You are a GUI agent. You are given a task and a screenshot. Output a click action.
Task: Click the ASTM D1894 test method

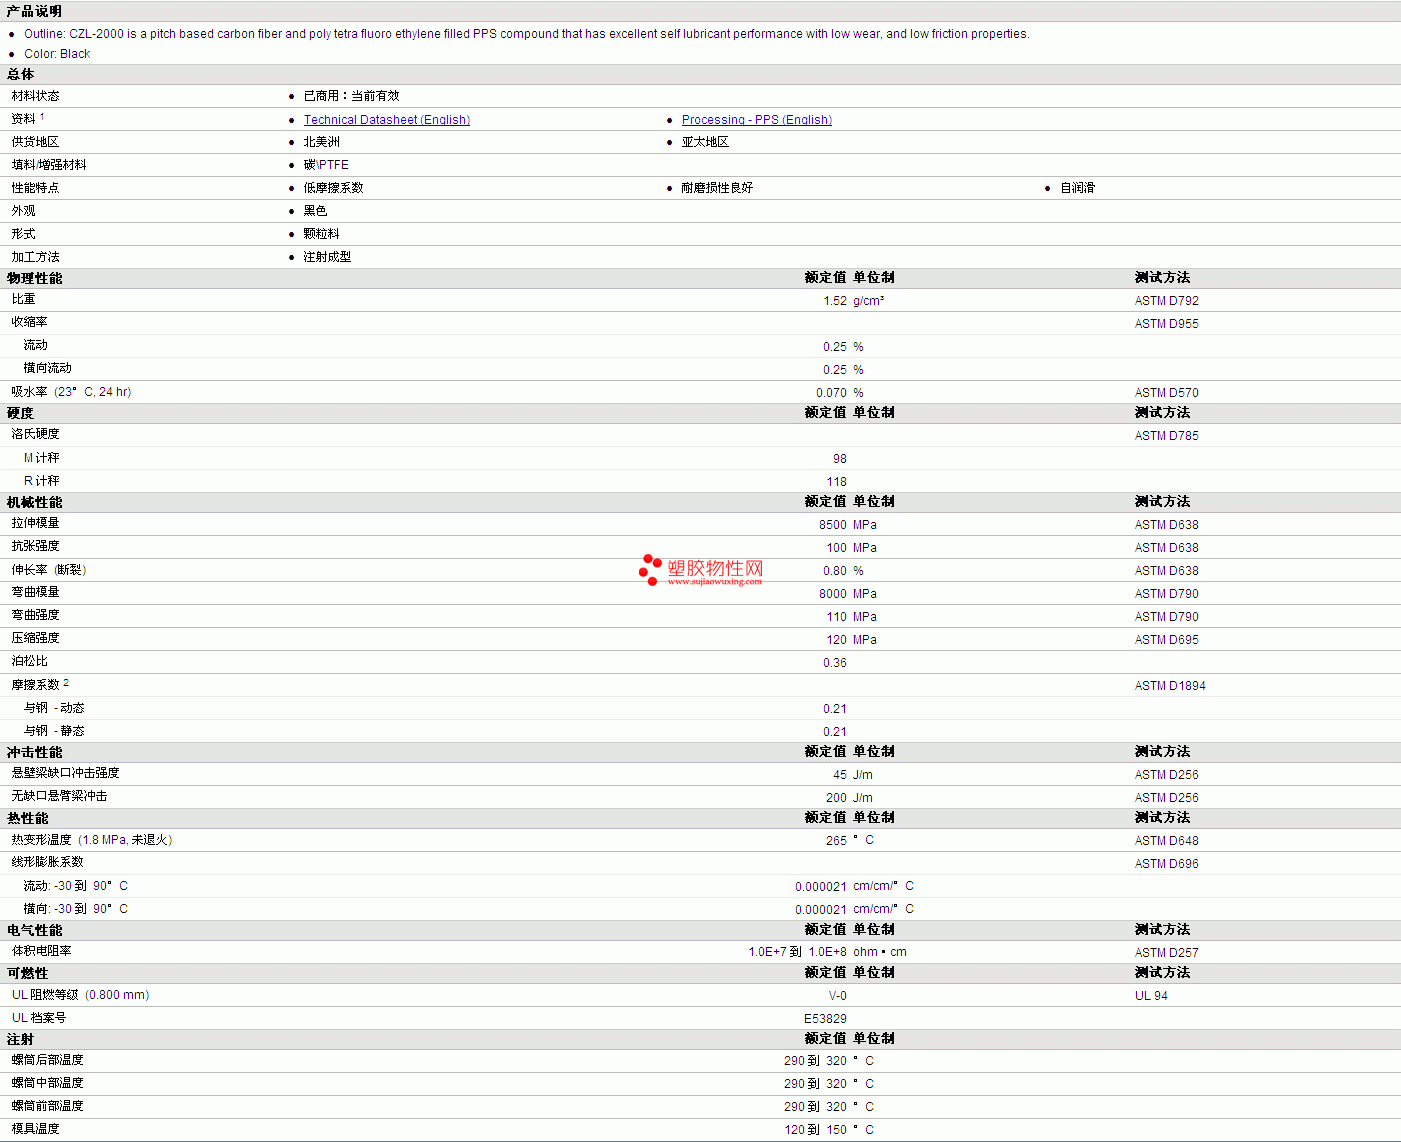pos(1169,686)
